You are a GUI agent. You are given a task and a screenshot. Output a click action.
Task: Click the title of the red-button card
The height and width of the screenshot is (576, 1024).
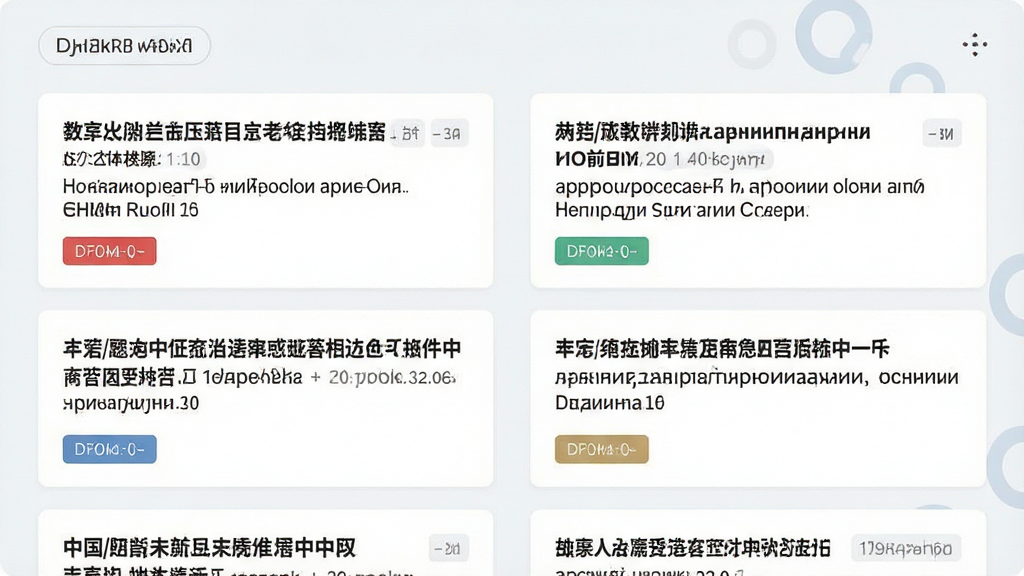224,132
